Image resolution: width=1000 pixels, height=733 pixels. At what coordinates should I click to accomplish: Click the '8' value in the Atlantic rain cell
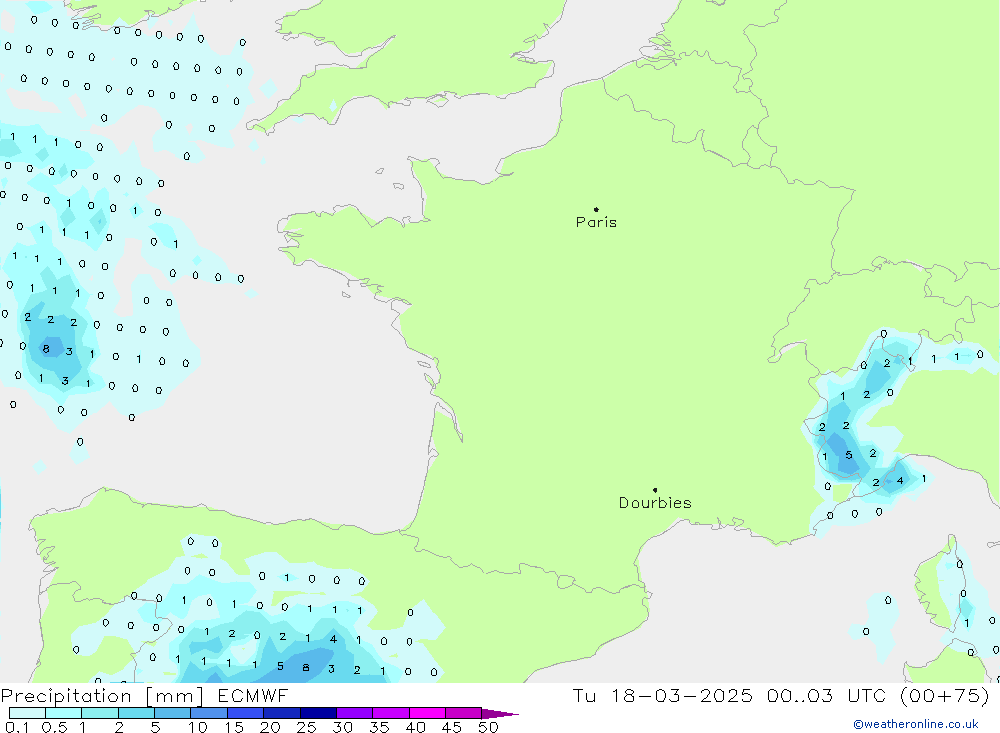(46, 349)
